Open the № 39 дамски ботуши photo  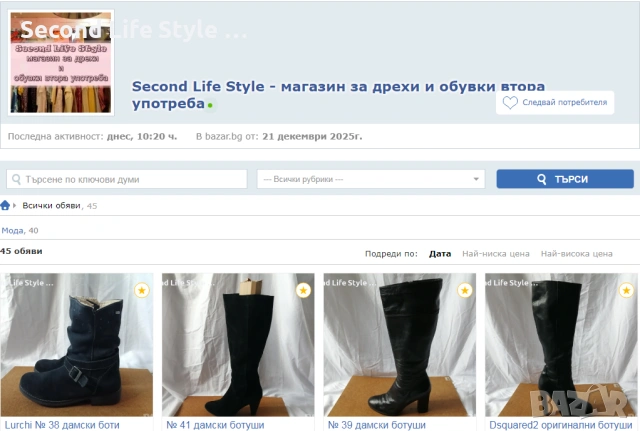point(400,345)
